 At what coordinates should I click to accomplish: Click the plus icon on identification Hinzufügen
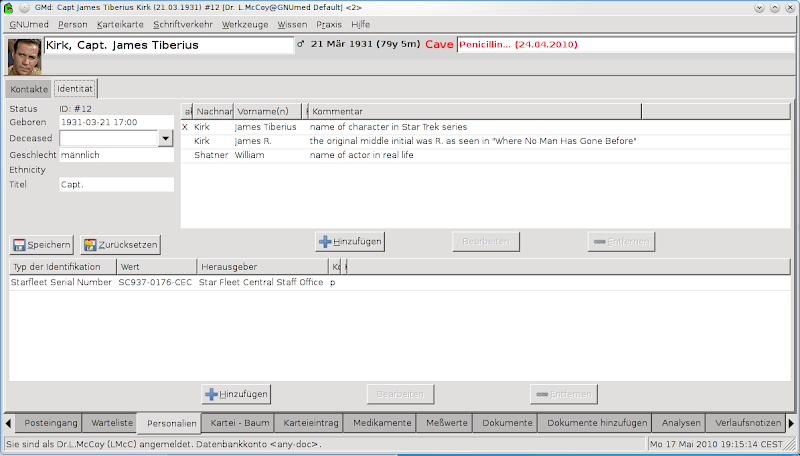[211, 394]
